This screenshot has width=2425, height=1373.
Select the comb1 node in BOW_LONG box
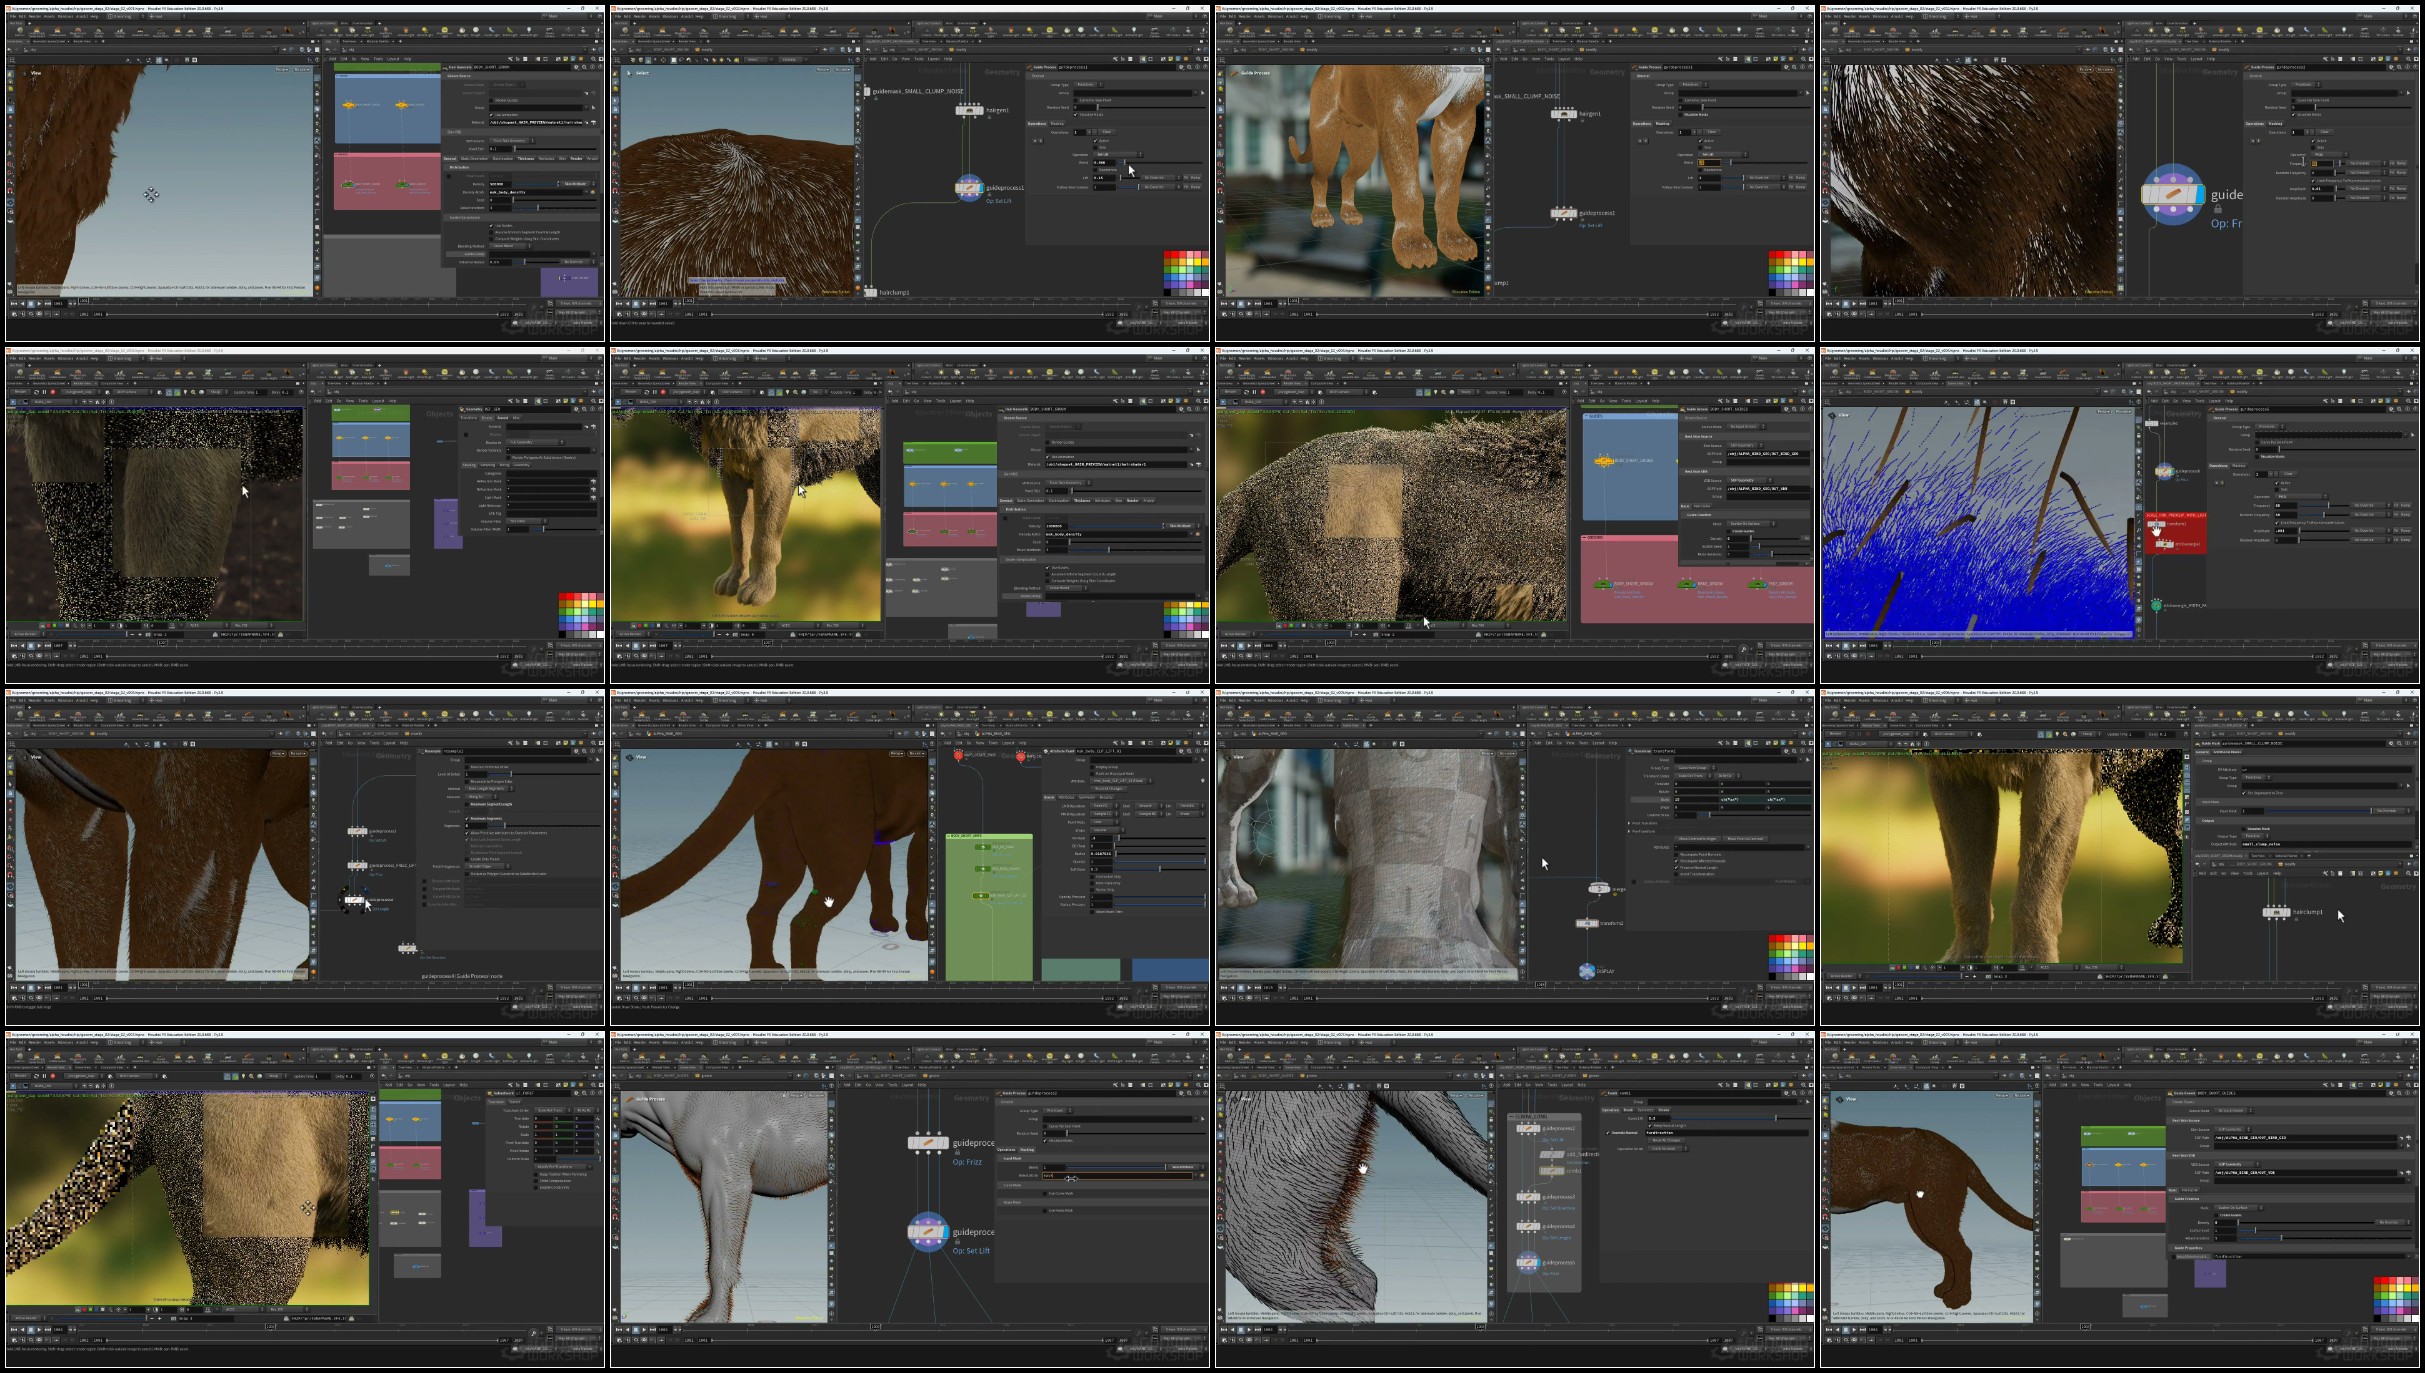pyautogui.click(x=1551, y=1170)
